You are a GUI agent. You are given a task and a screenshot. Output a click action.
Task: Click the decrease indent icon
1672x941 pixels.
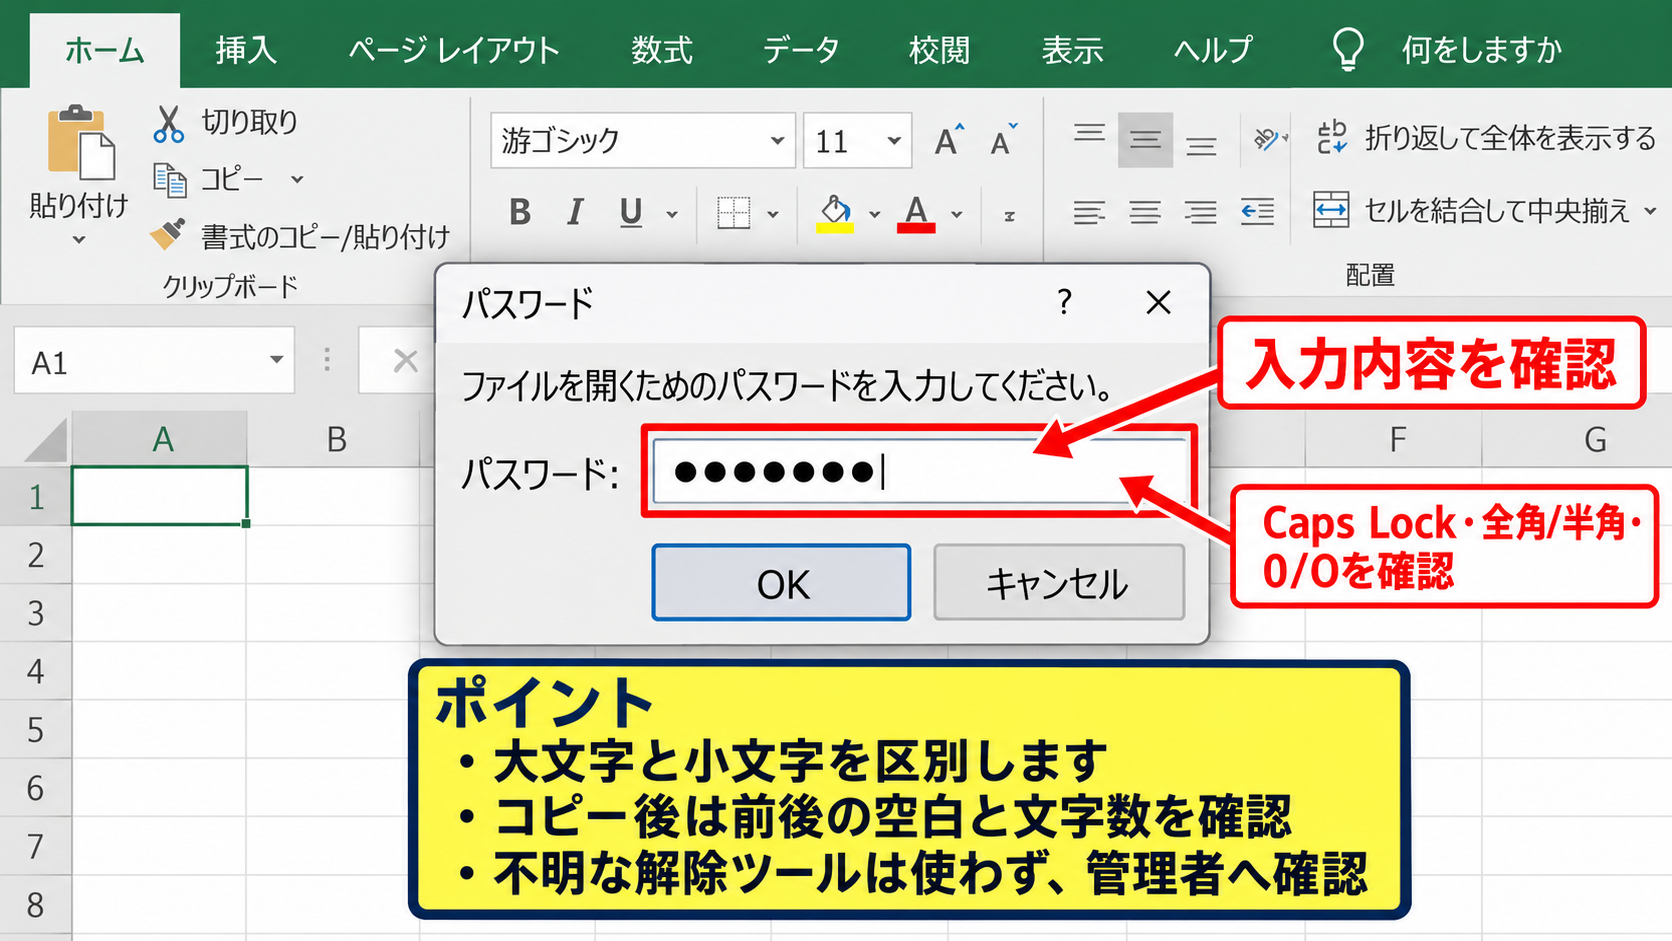pos(1257,212)
